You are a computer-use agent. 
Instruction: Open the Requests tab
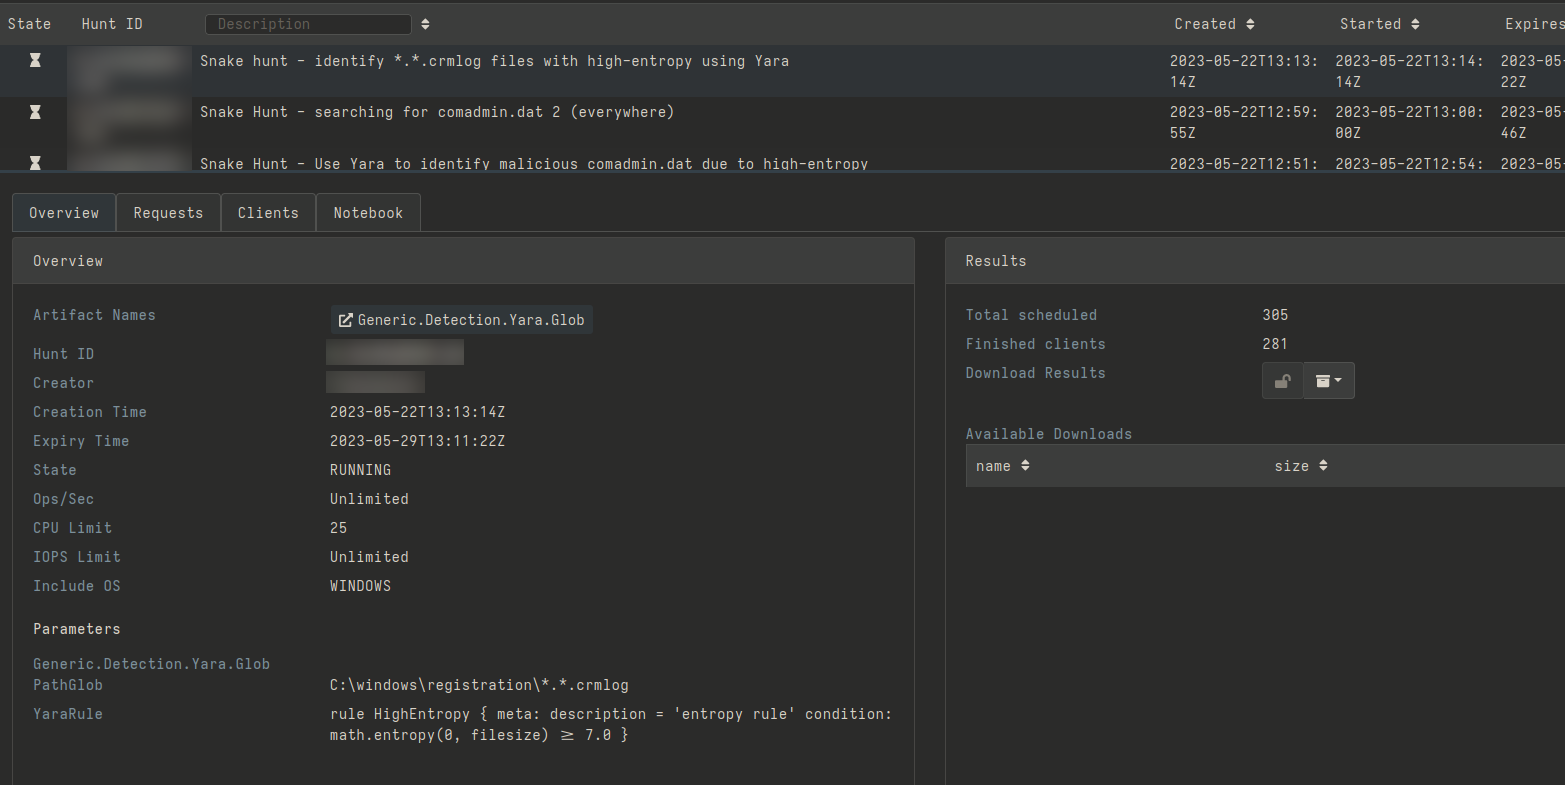click(168, 213)
